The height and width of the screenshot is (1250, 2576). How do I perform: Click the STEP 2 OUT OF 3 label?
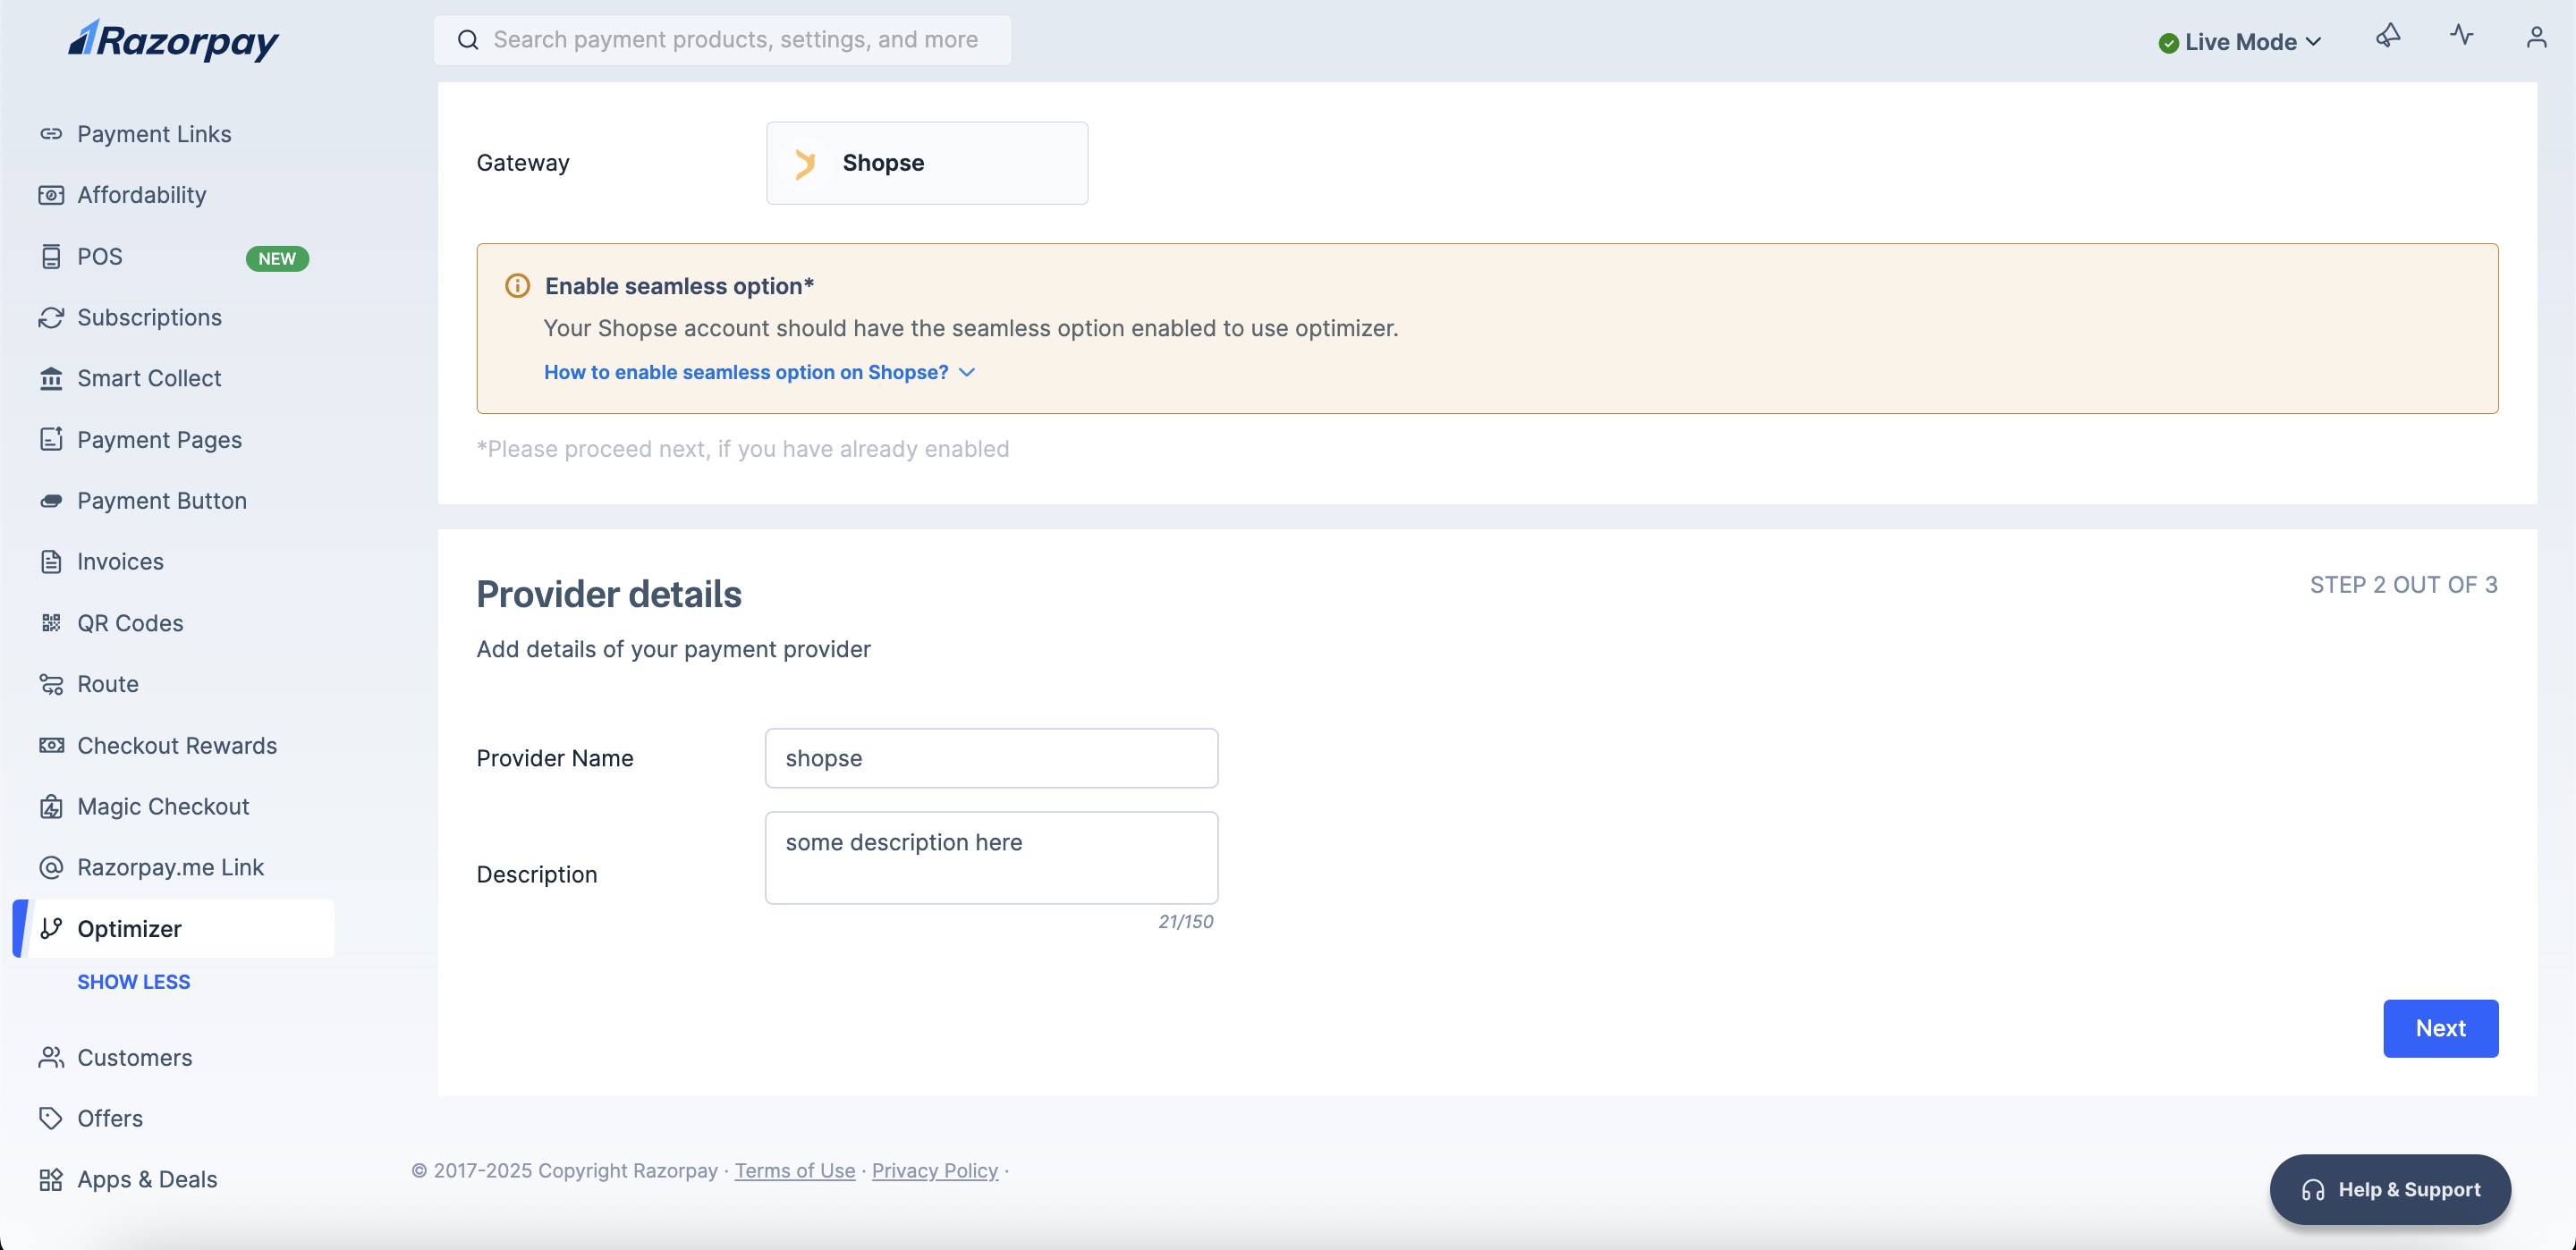click(x=2403, y=585)
